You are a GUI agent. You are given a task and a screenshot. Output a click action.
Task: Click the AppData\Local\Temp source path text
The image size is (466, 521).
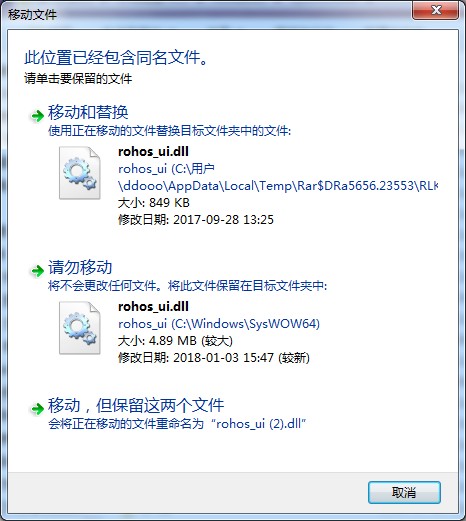(x=278, y=186)
